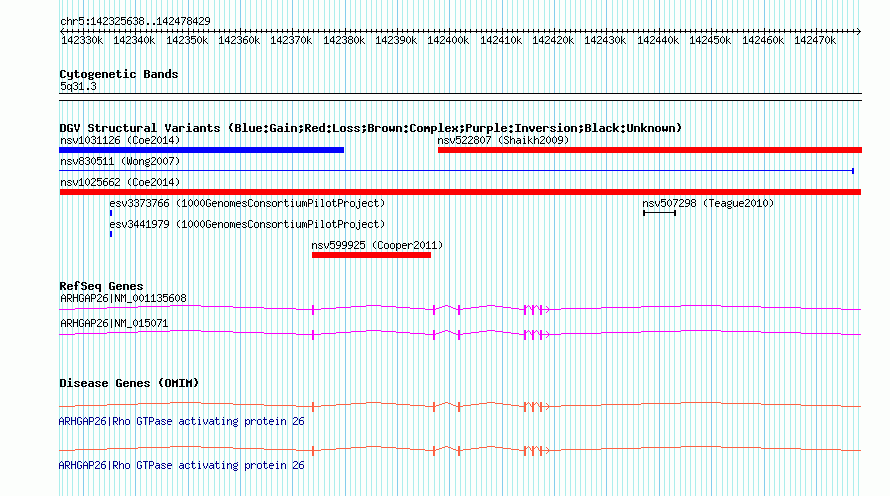Open transcript label ARHGAP26|NM_015071
890x496 pixels.
[x=114, y=323]
